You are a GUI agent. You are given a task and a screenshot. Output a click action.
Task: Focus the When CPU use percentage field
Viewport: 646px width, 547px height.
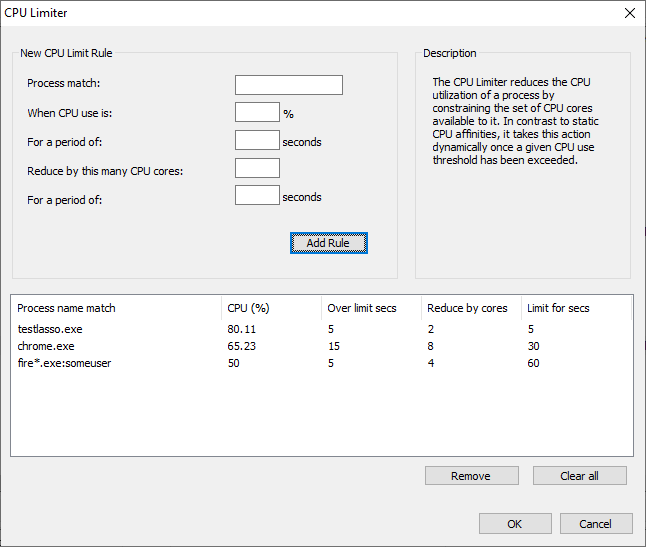pos(256,112)
